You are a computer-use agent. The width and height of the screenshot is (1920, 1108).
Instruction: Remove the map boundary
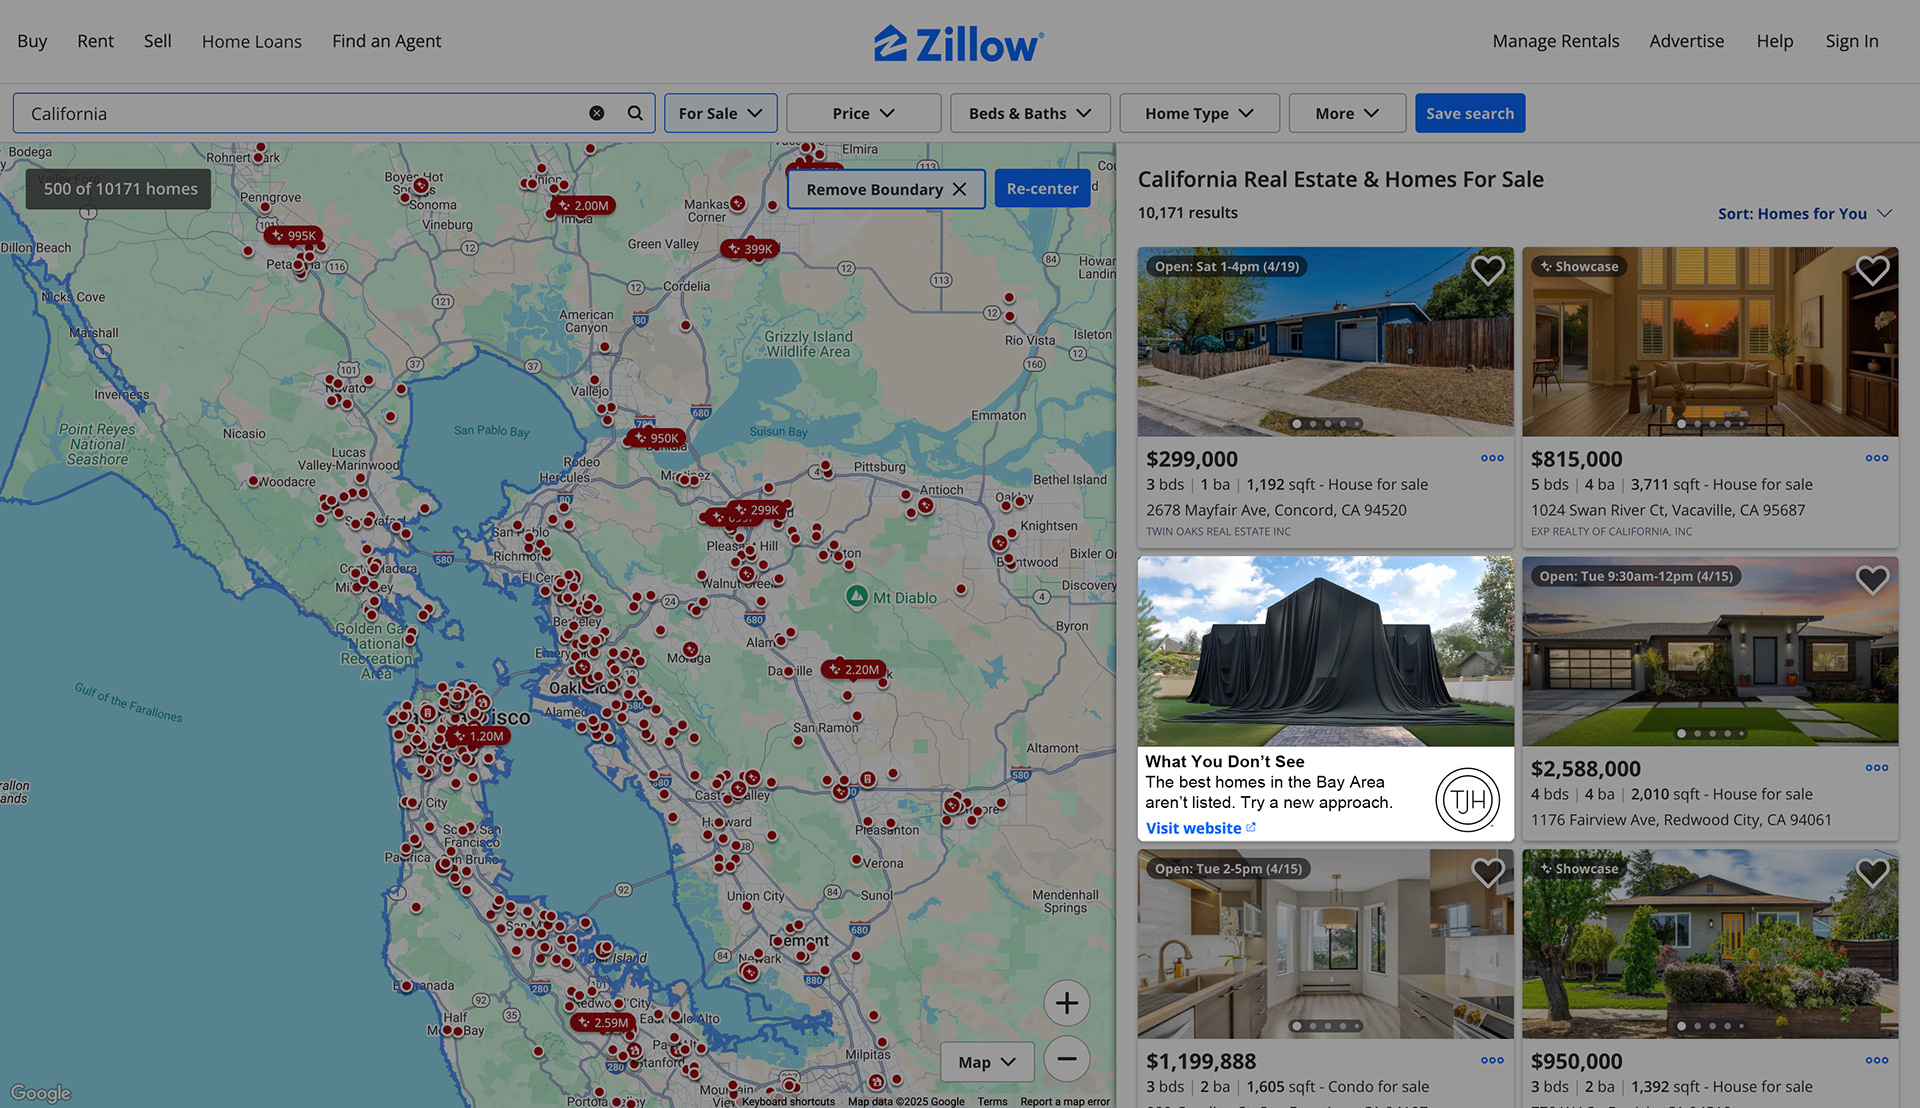pos(886,189)
